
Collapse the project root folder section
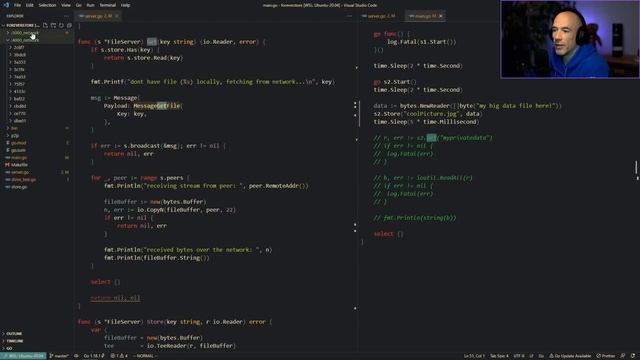click(20, 25)
